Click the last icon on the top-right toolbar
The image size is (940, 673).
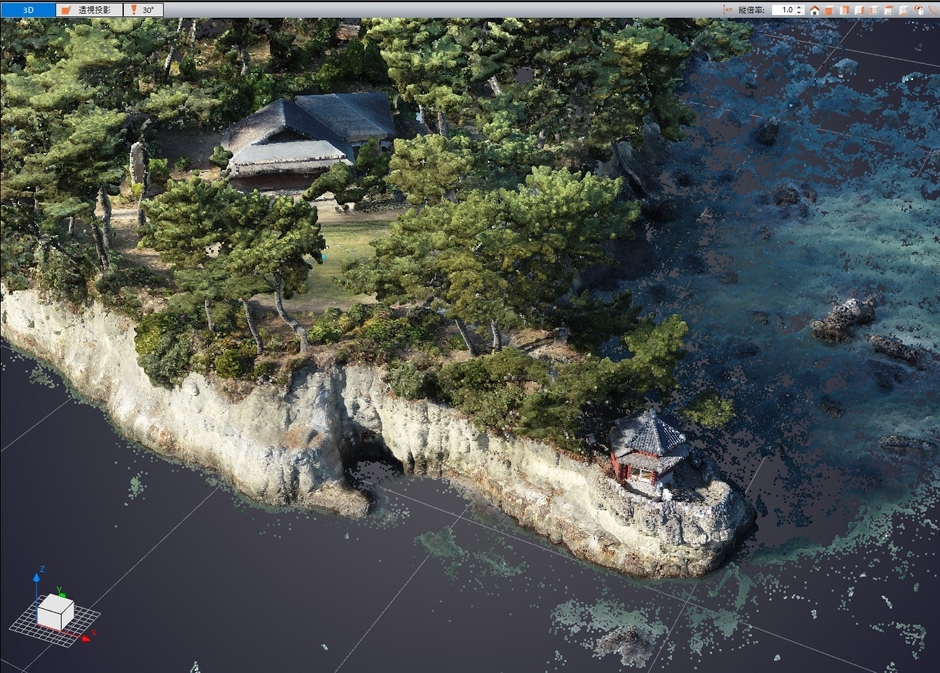point(932,10)
